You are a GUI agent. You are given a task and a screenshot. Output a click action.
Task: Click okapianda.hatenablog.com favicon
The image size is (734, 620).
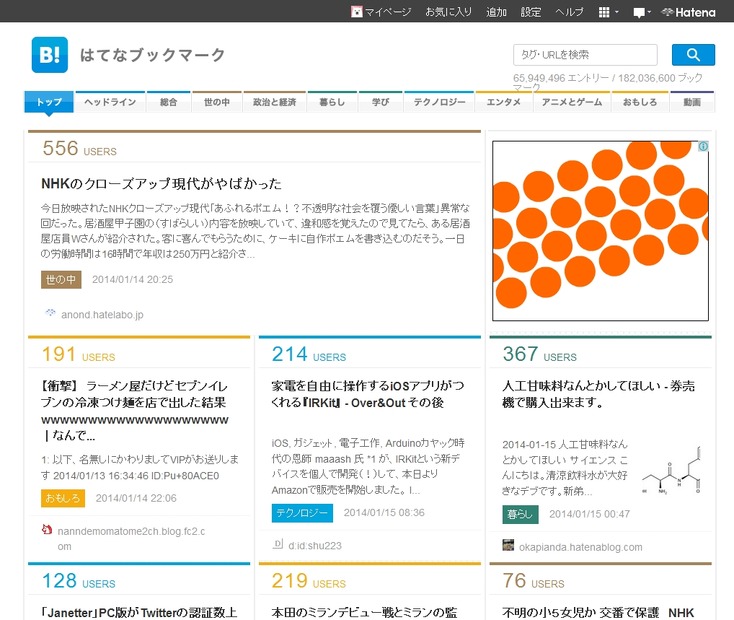click(508, 545)
